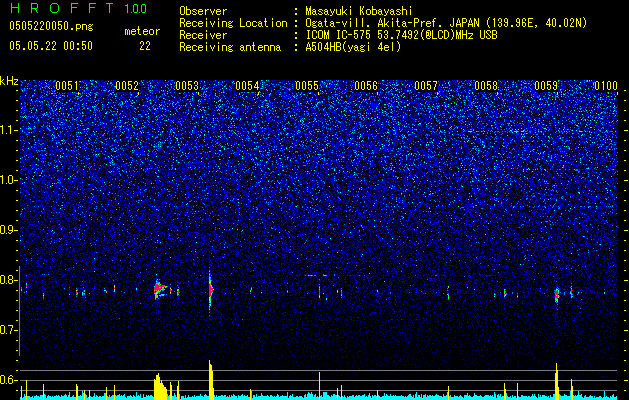The image size is (629, 400).
Task: Click the 0.7 frequency axis label
Action: pyautogui.click(x=9, y=330)
